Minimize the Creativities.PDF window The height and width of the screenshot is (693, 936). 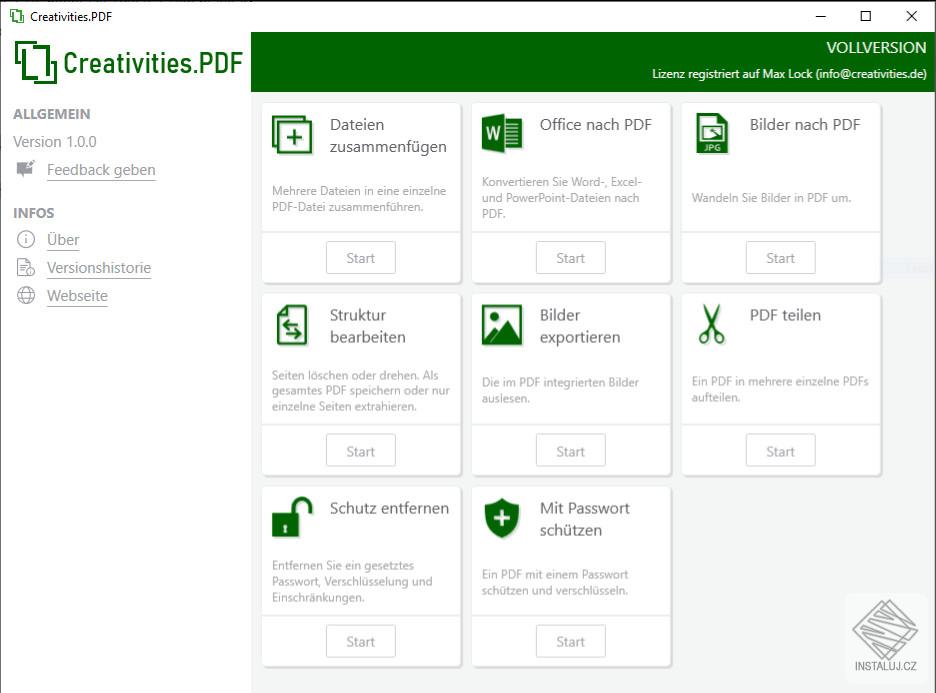(x=821, y=16)
